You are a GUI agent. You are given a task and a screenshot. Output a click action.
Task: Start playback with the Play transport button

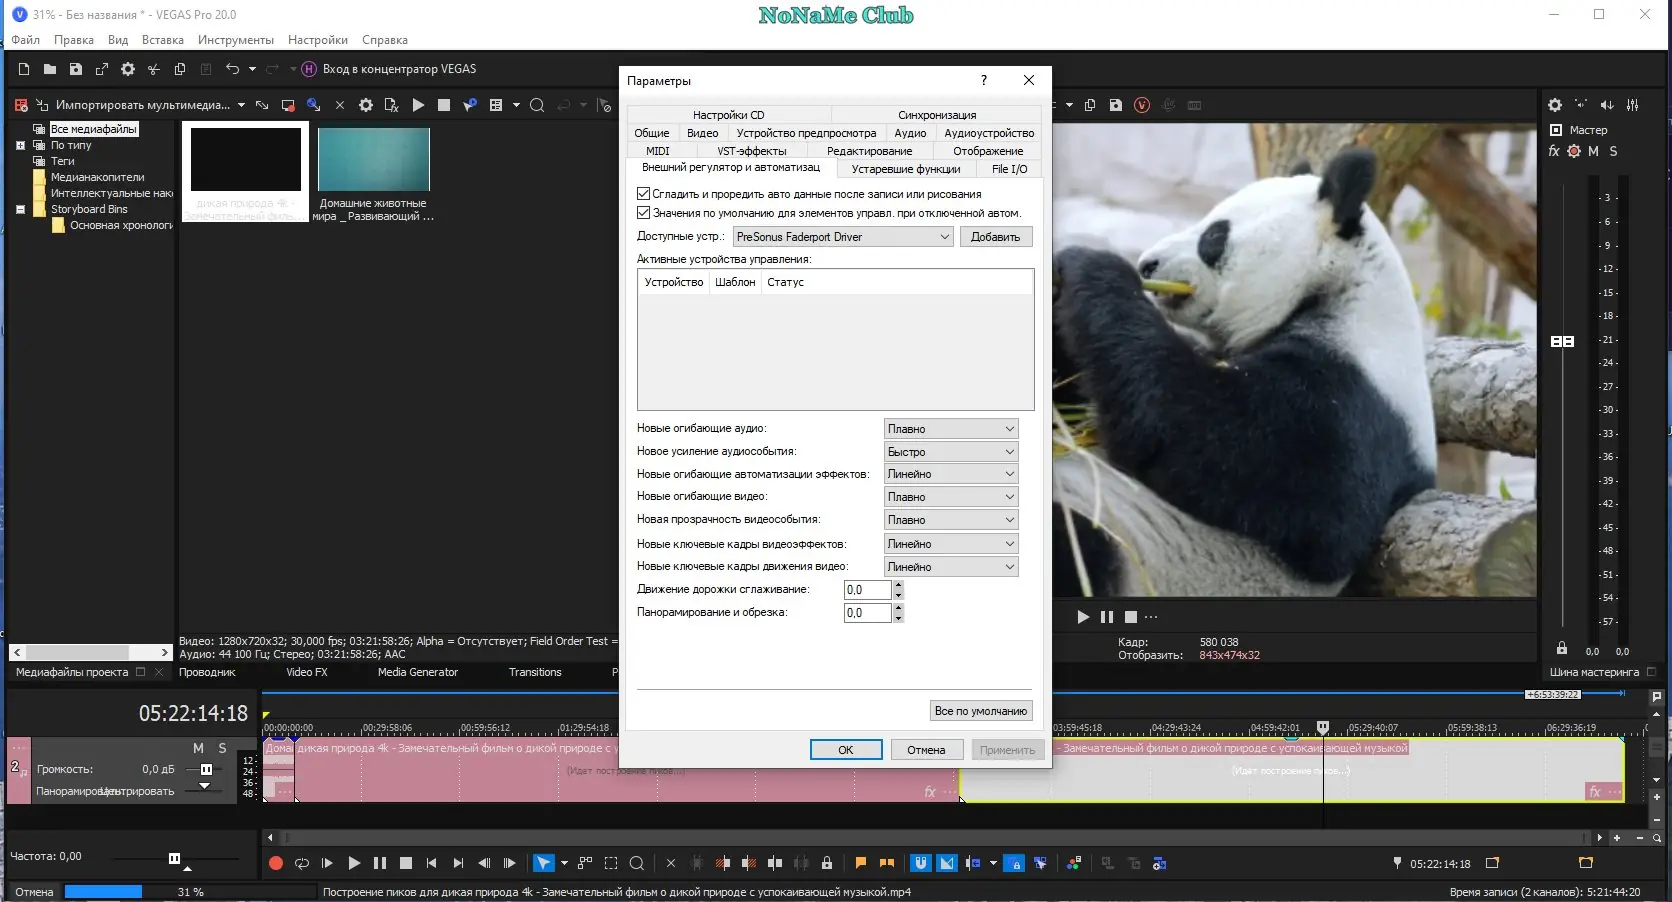tap(354, 863)
